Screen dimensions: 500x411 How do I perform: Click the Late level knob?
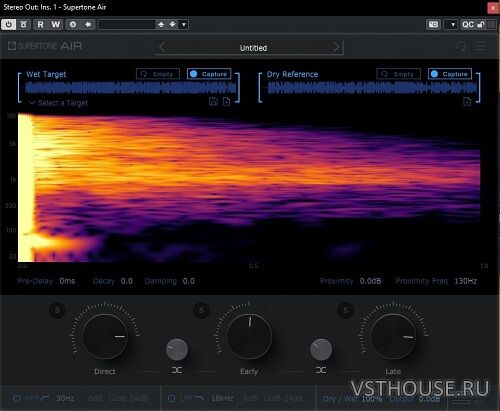coord(393,336)
